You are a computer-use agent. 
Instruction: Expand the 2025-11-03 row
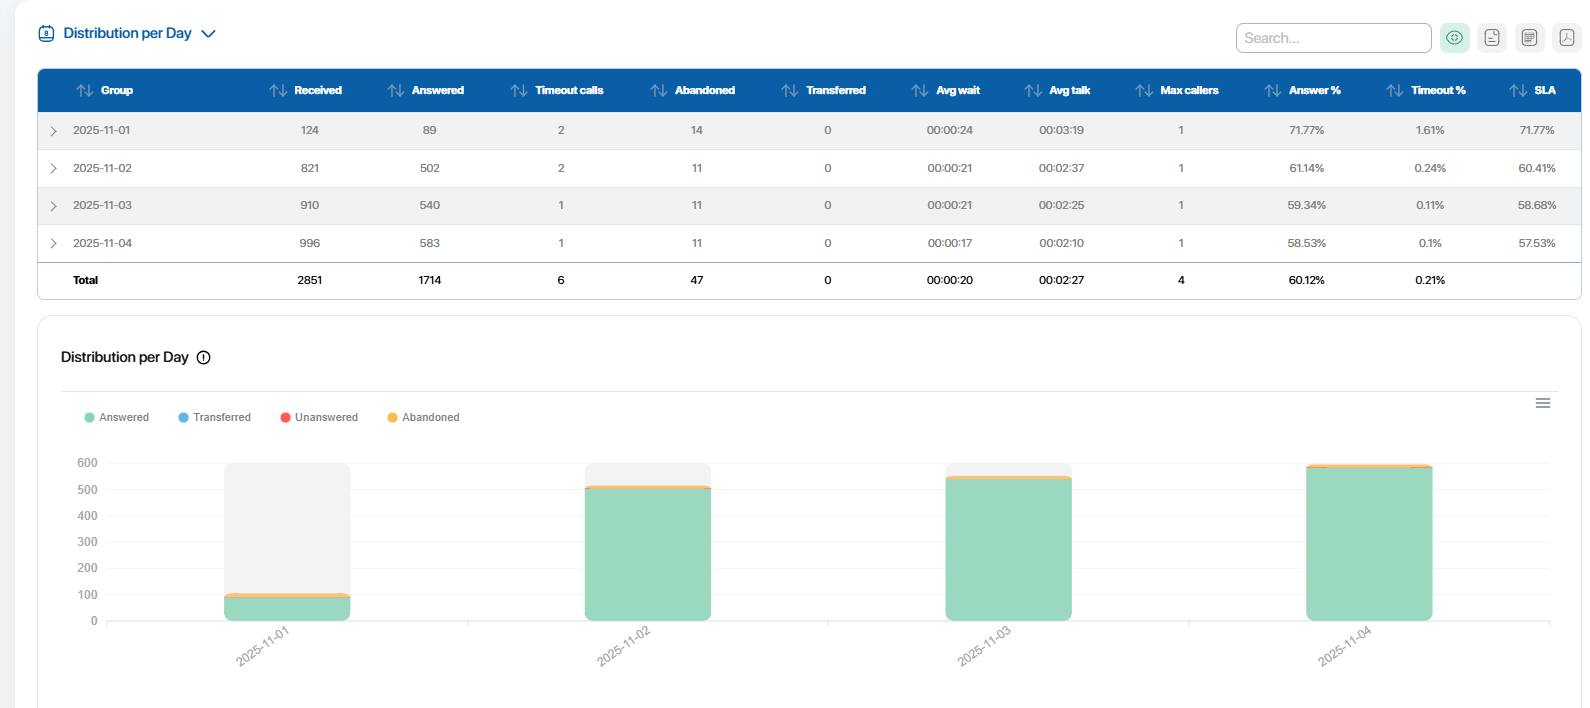(54, 206)
